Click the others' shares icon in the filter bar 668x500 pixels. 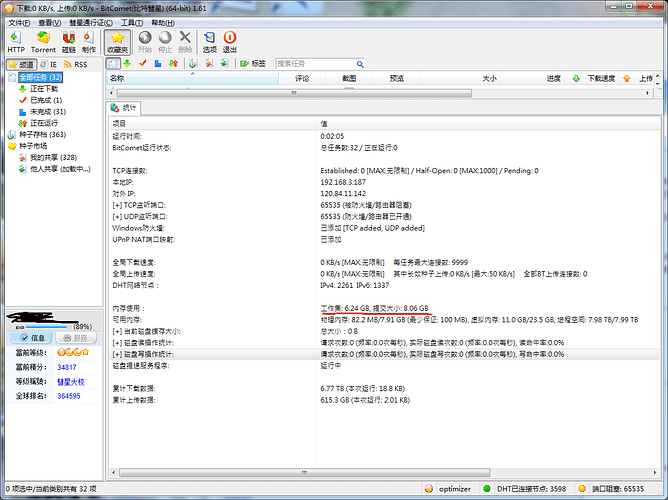(224, 63)
